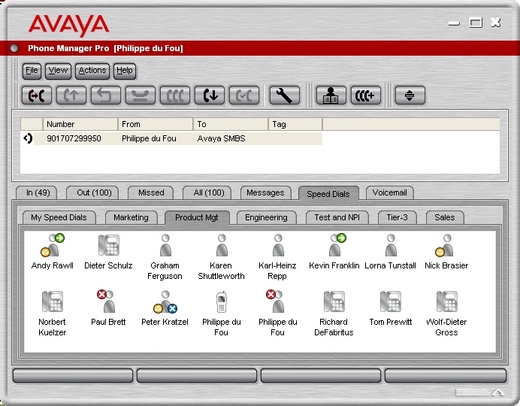The height and width of the screenshot is (406, 520).
Task: Open the Engineering group tab
Action: coord(266,217)
